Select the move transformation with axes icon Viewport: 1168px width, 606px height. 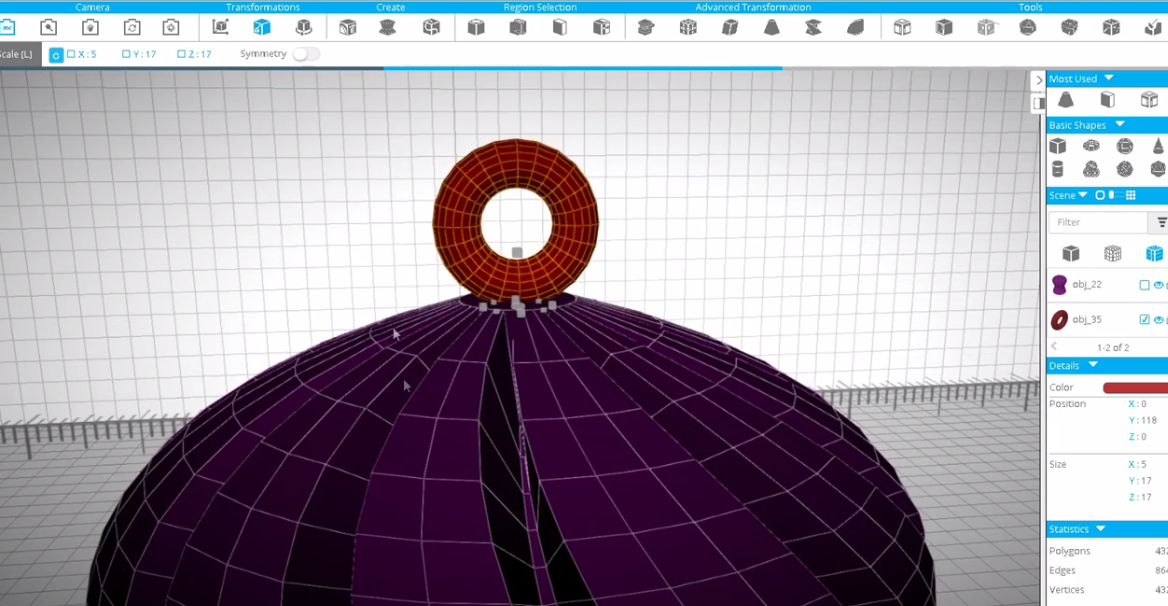pyautogui.click(x=220, y=28)
